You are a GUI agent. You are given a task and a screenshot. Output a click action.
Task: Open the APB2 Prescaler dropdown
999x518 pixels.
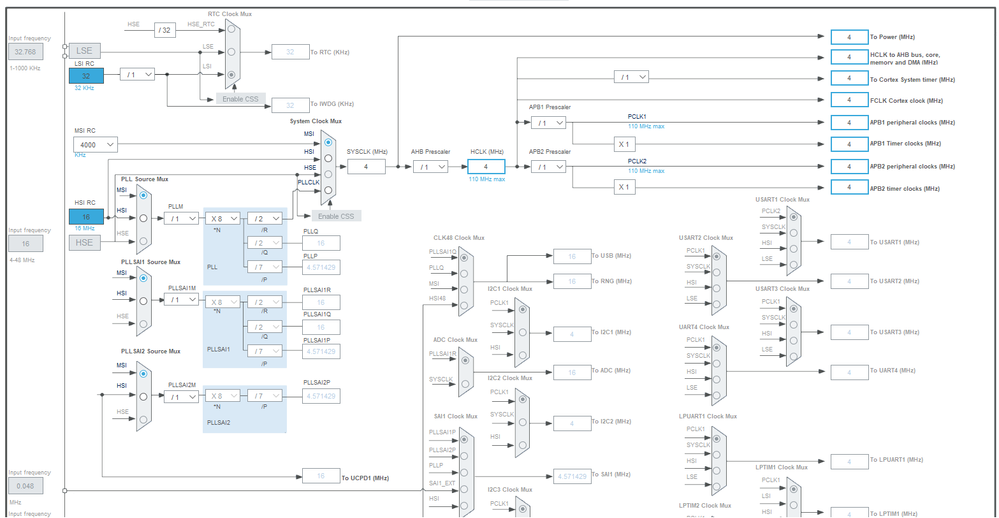(x=549, y=167)
